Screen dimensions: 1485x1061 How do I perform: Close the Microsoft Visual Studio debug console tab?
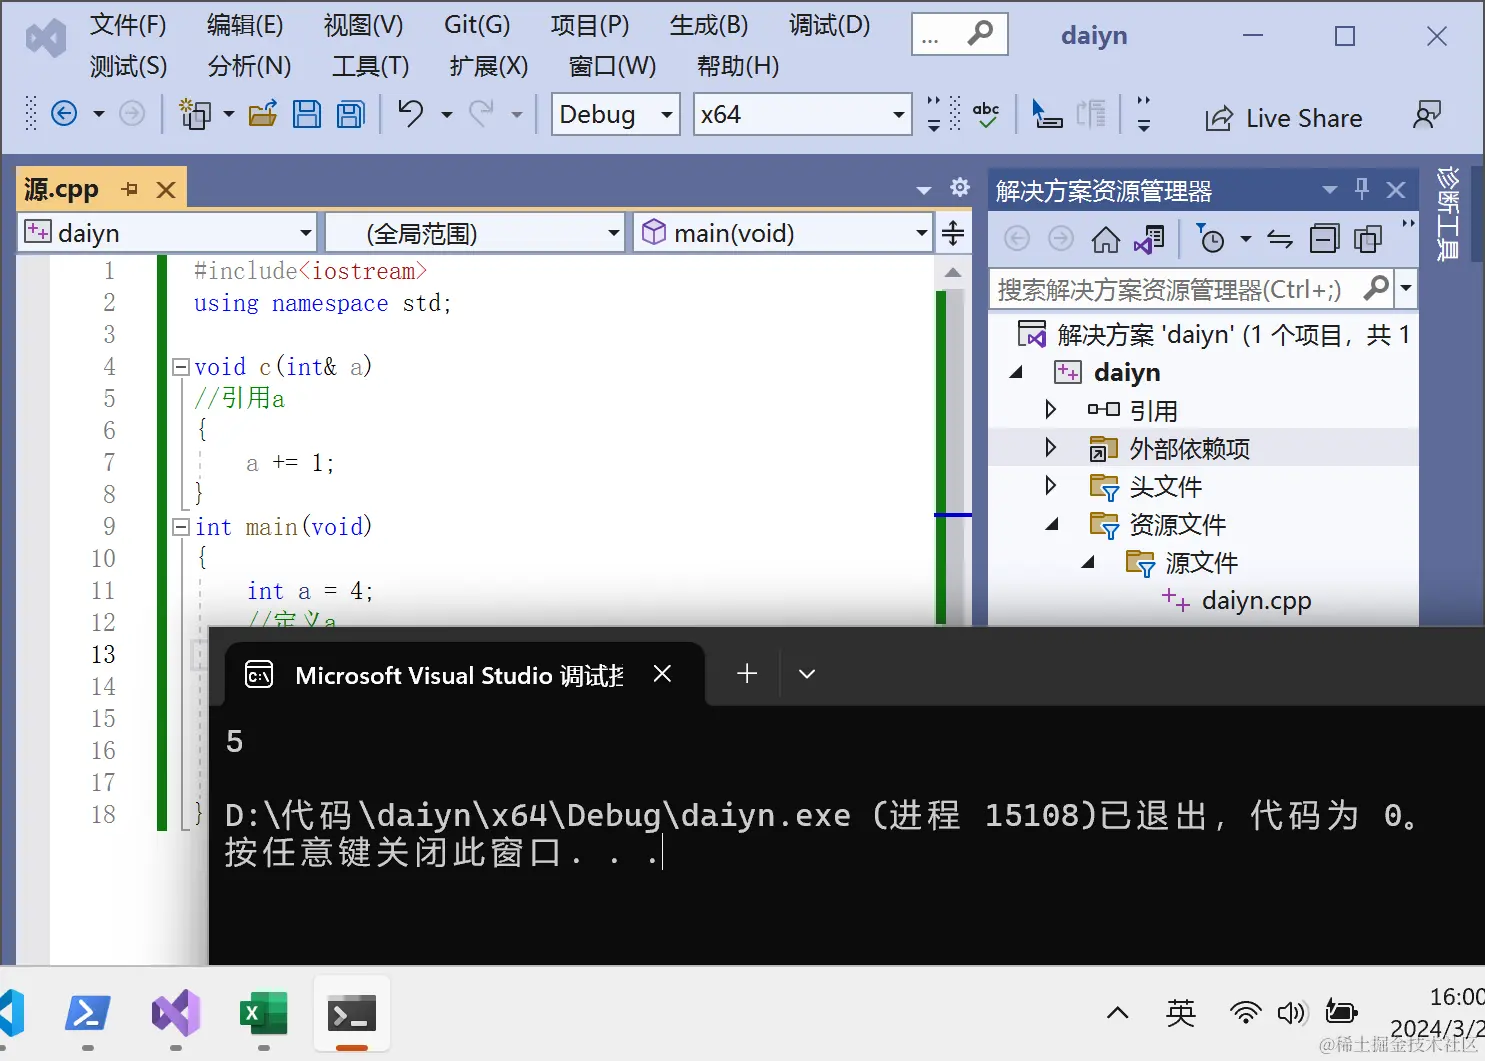[x=662, y=674]
